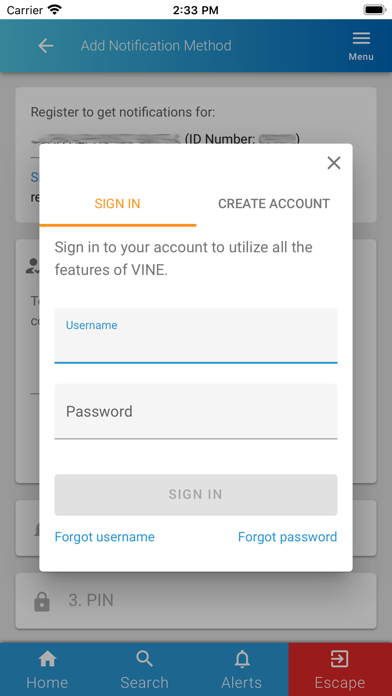Open the Forgot password link
Image resolution: width=392 pixels, height=696 pixels.
pos(288,537)
